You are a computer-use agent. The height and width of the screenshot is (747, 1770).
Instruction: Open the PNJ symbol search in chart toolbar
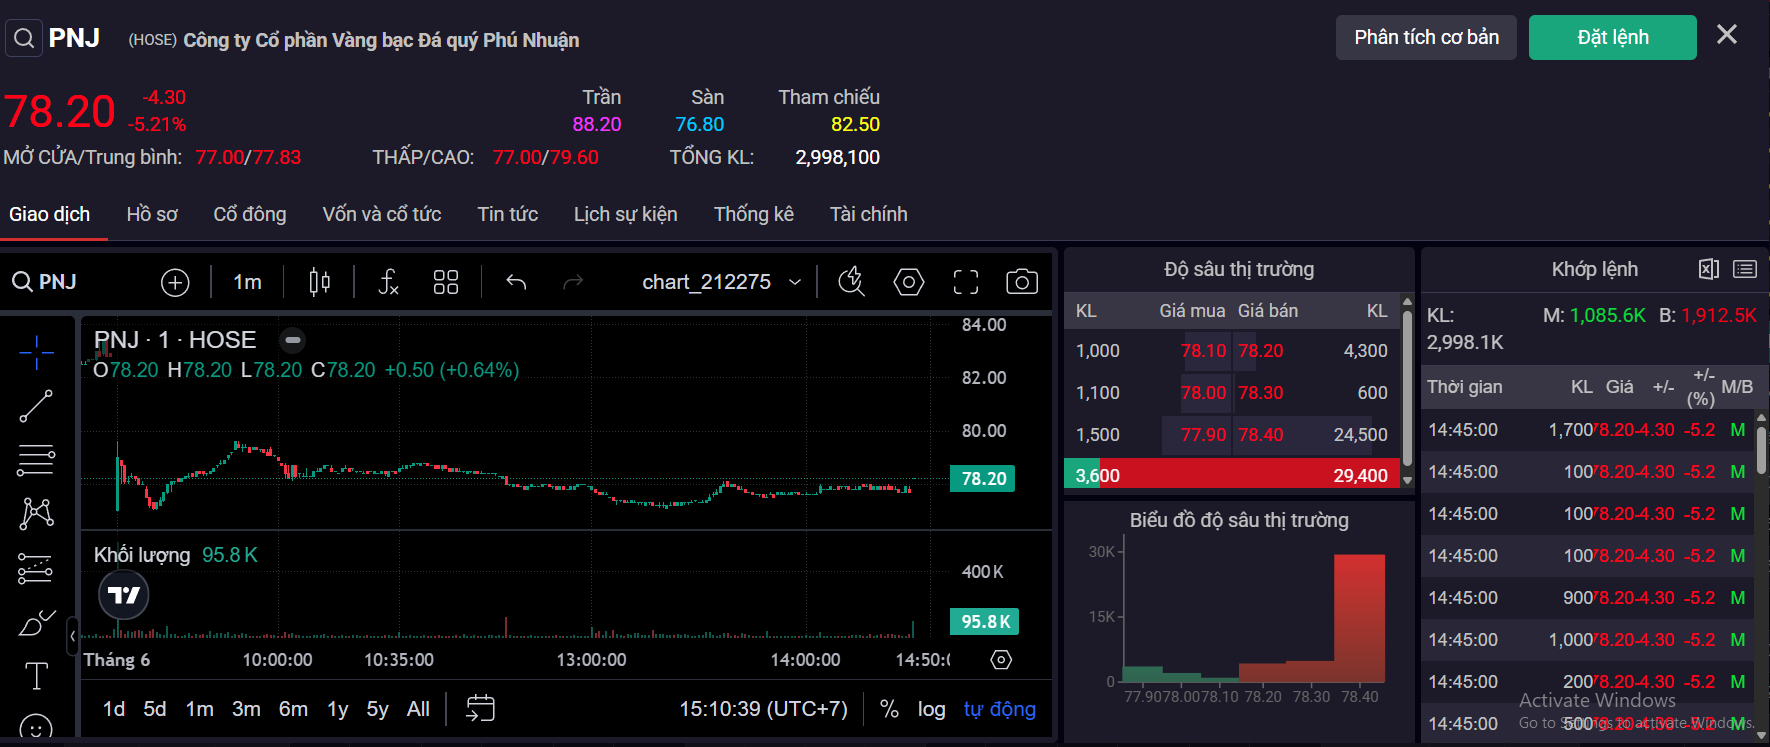[x=45, y=282]
